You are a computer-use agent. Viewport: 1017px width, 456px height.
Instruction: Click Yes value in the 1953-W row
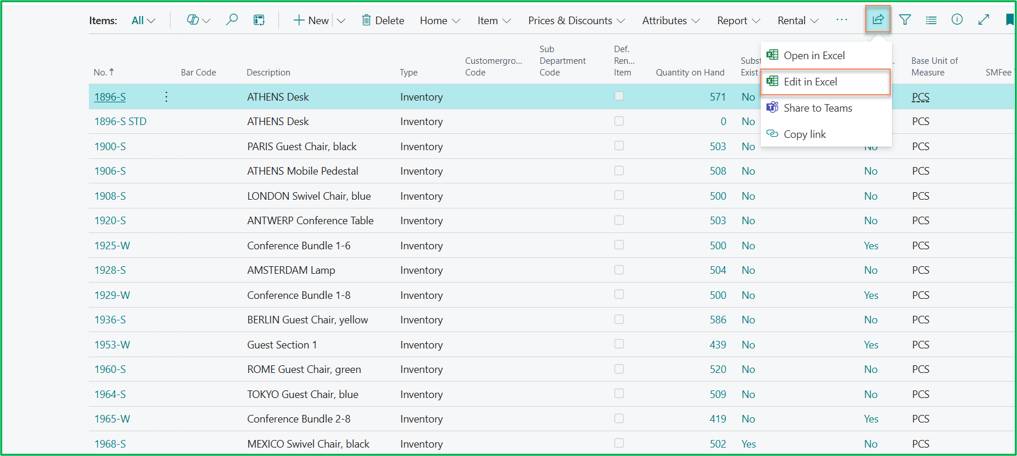pyautogui.click(x=870, y=345)
